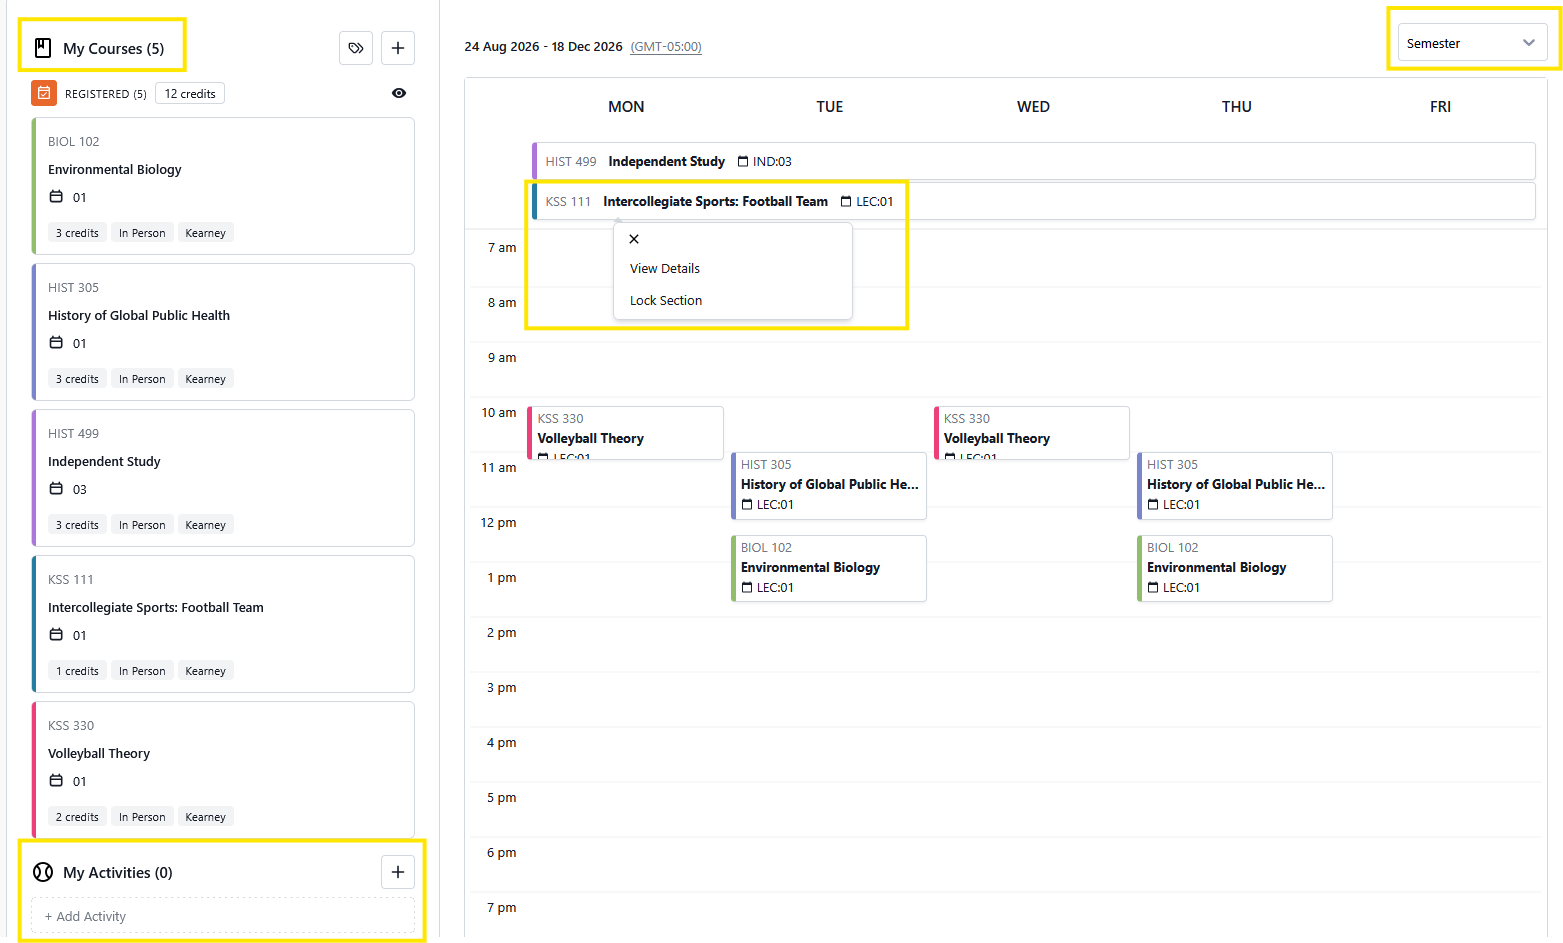Screen dimensions: 1563x943
Task: Click KSS 111 Football Team all-day event
Action: (1034, 201)
